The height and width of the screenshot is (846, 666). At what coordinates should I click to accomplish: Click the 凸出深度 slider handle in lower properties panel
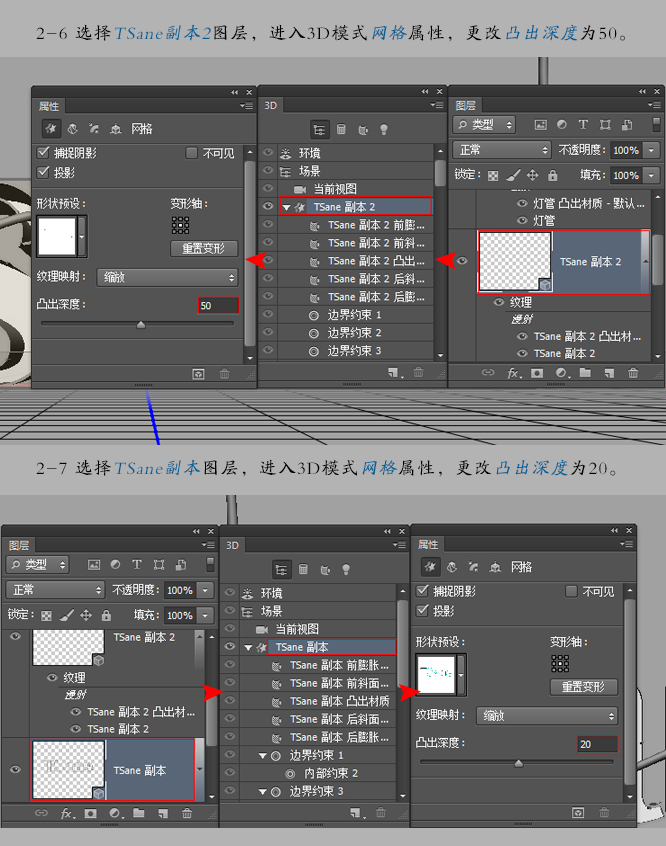tap(519, 763)
